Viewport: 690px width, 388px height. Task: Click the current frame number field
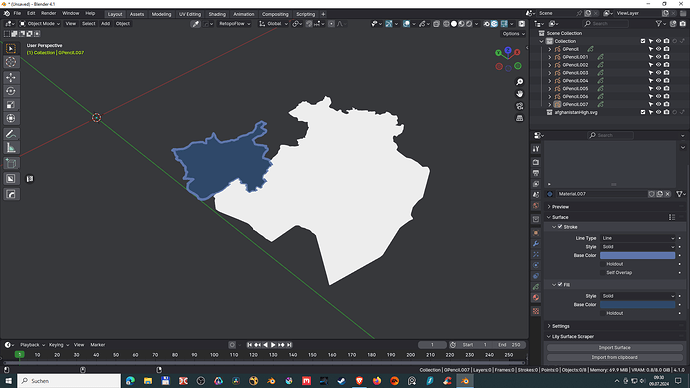[x=432, y=345]
